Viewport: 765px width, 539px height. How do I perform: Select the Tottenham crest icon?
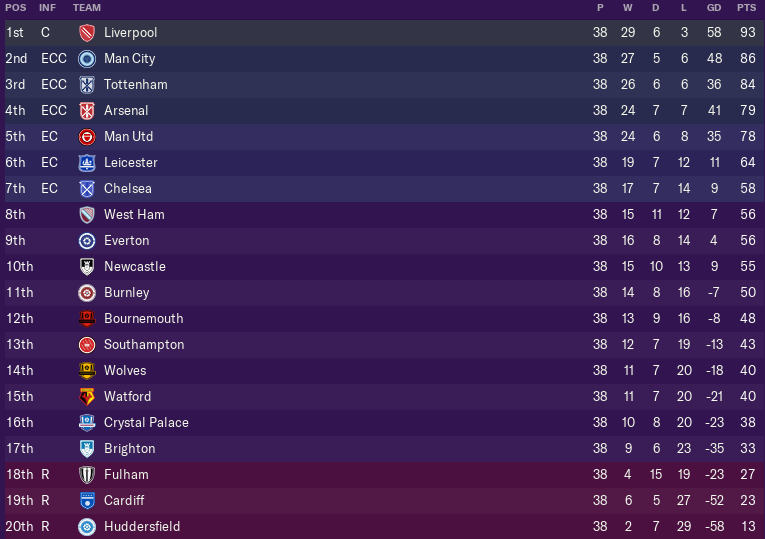(x=87, y=85)
